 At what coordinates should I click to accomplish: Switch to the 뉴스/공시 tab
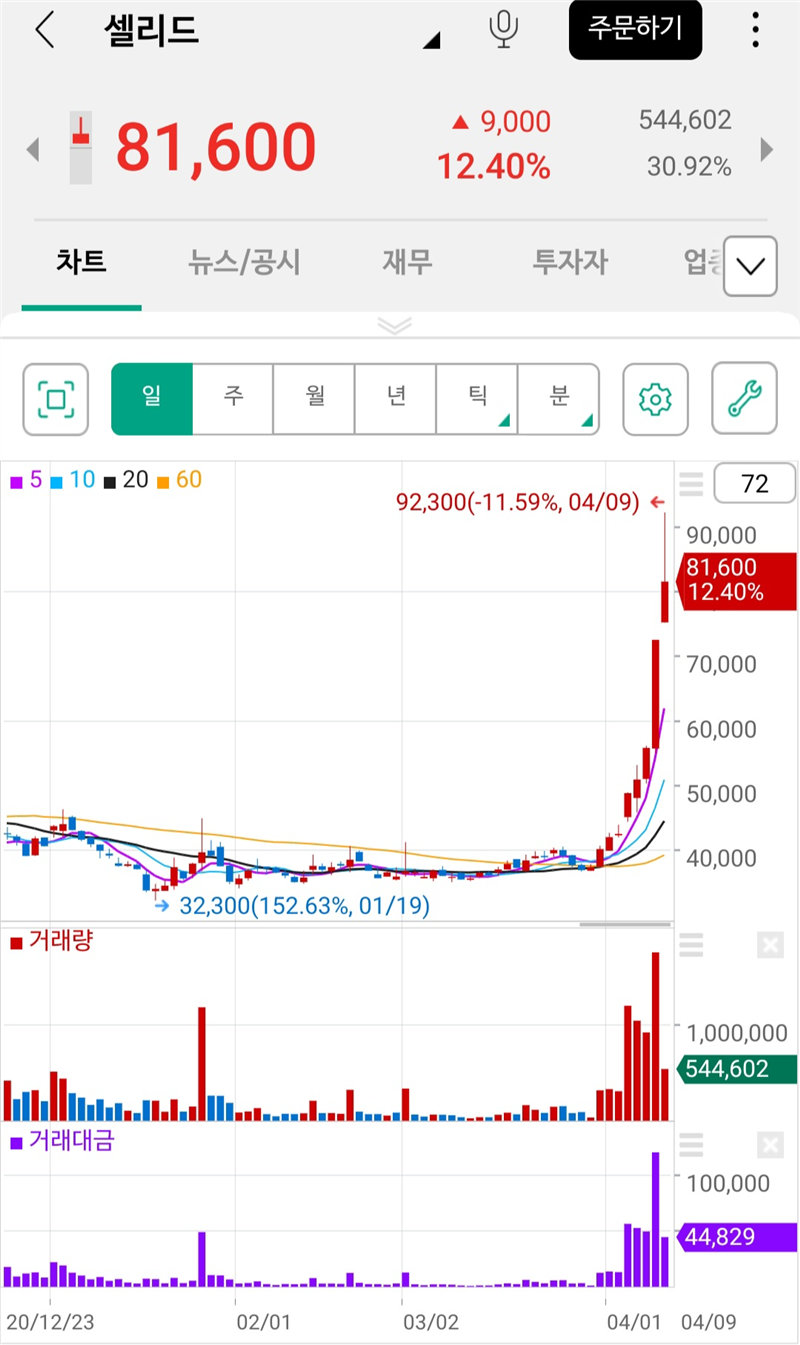(244, 263)
